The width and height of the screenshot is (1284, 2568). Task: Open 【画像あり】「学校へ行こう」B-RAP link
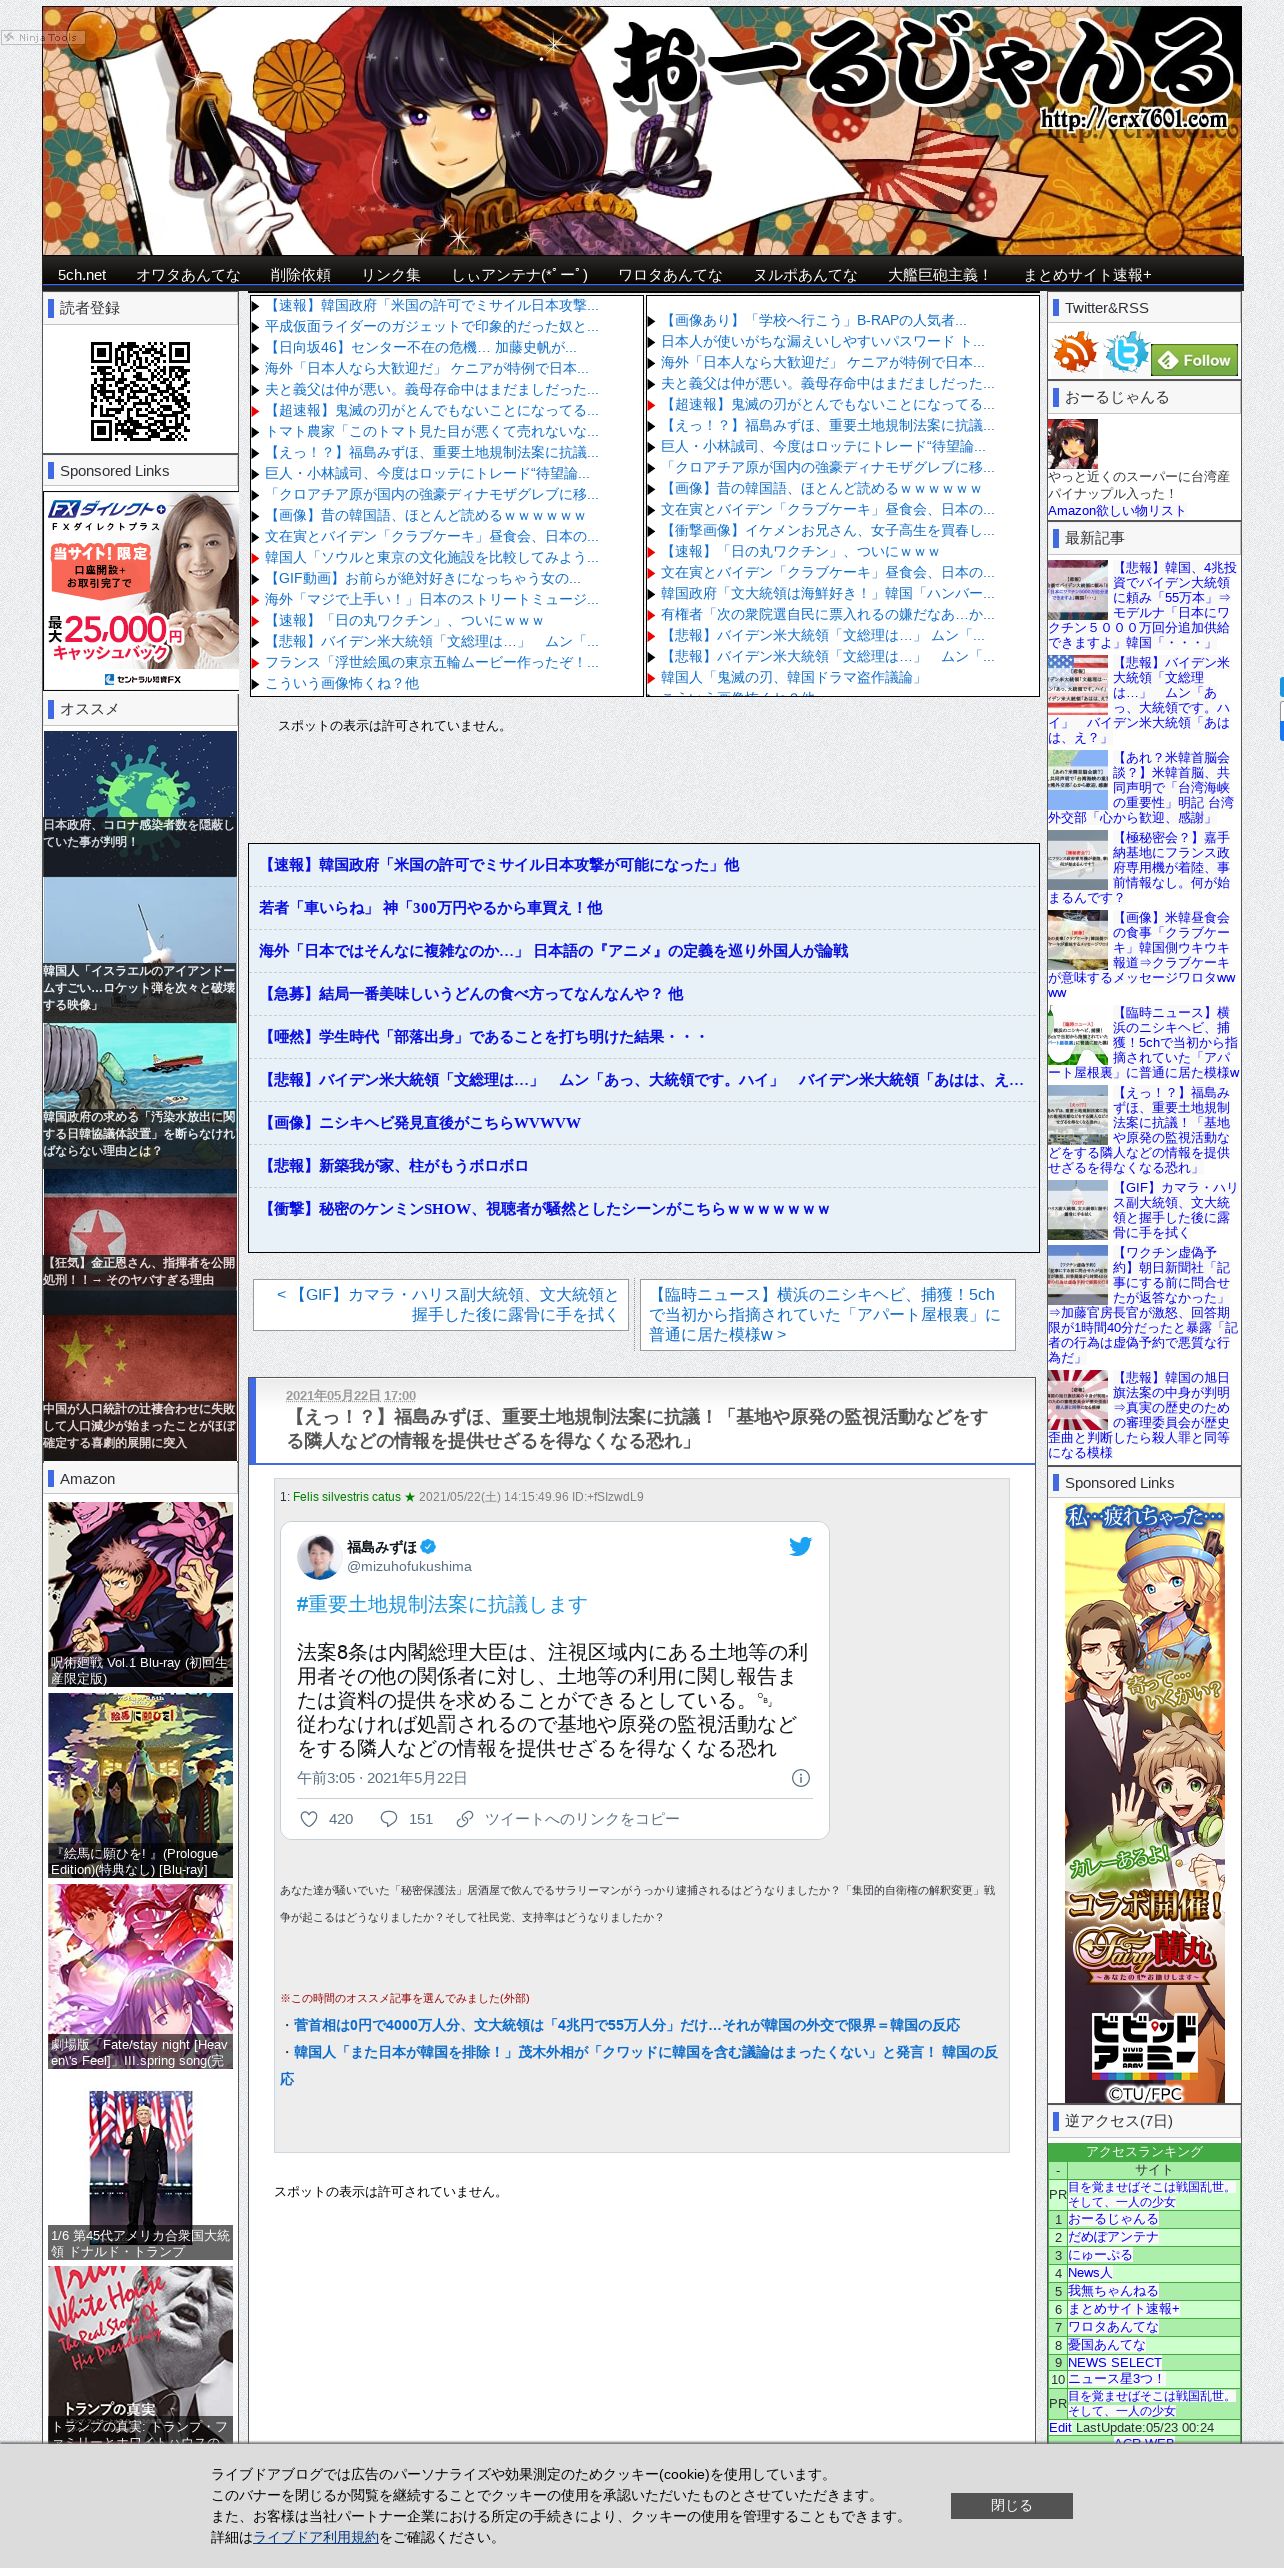(813, 320)
